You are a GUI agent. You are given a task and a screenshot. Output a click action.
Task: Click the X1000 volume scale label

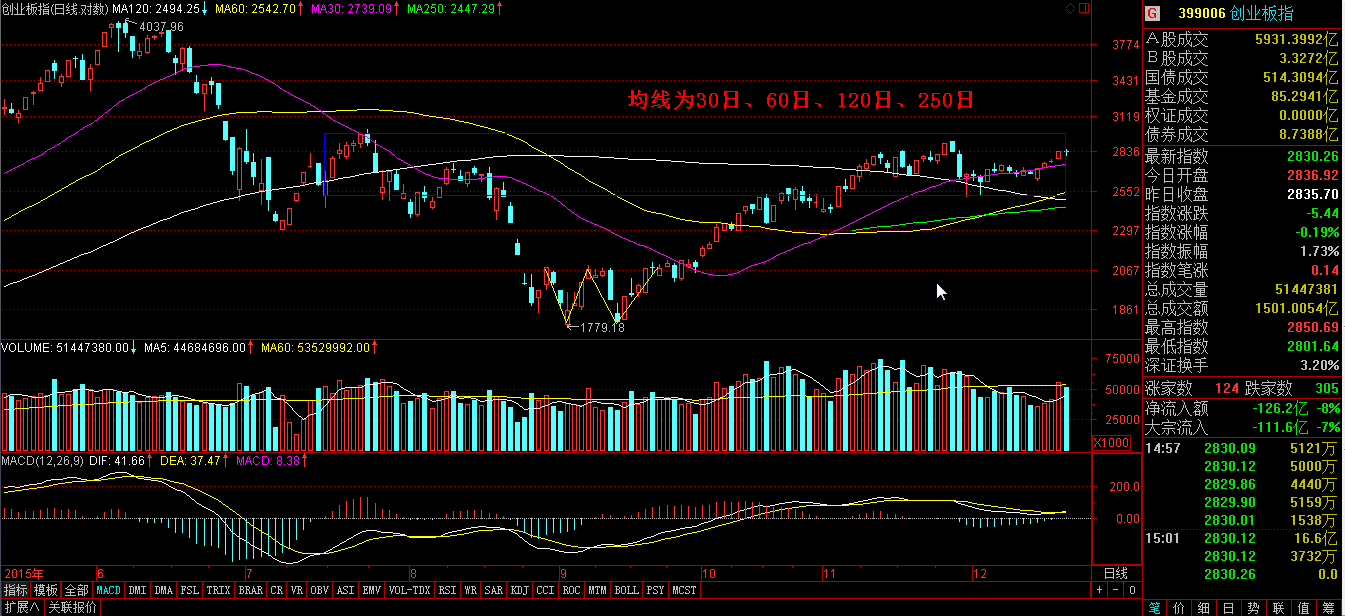click(x=1112, y=443)
